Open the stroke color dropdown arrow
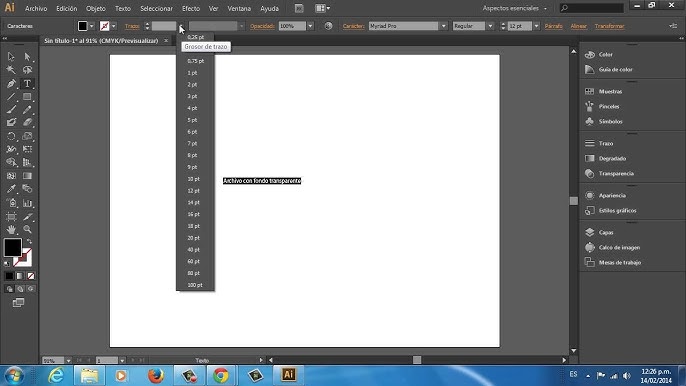 point(114,26)
